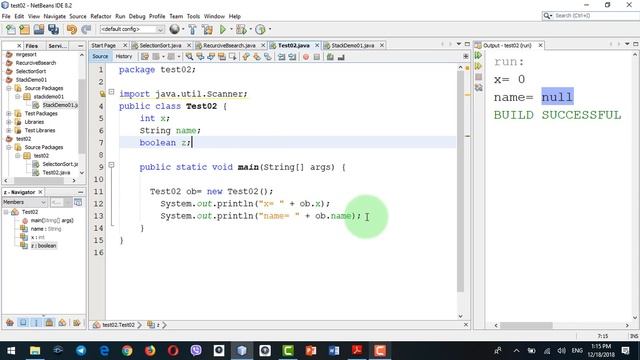Open File Explorer from the taskbar
The height and width of the screenshot is (360, 640).
35,351
